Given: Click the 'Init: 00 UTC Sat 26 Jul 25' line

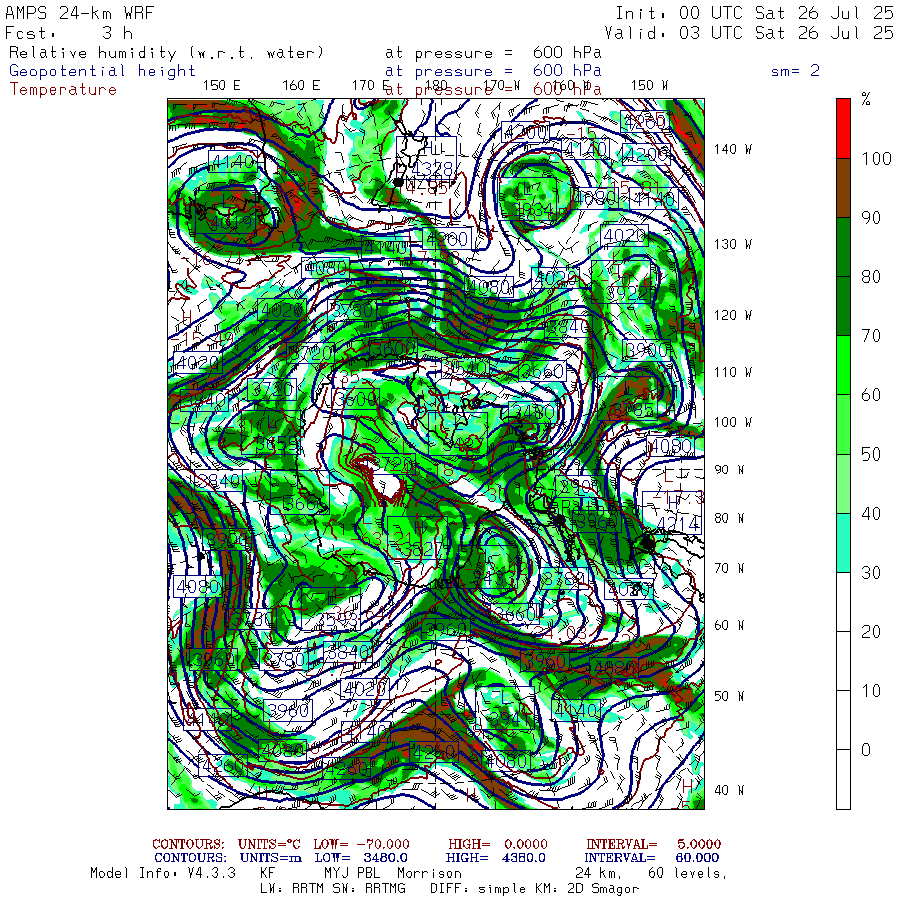Looking at the screenshot, I should coord(755,13).
